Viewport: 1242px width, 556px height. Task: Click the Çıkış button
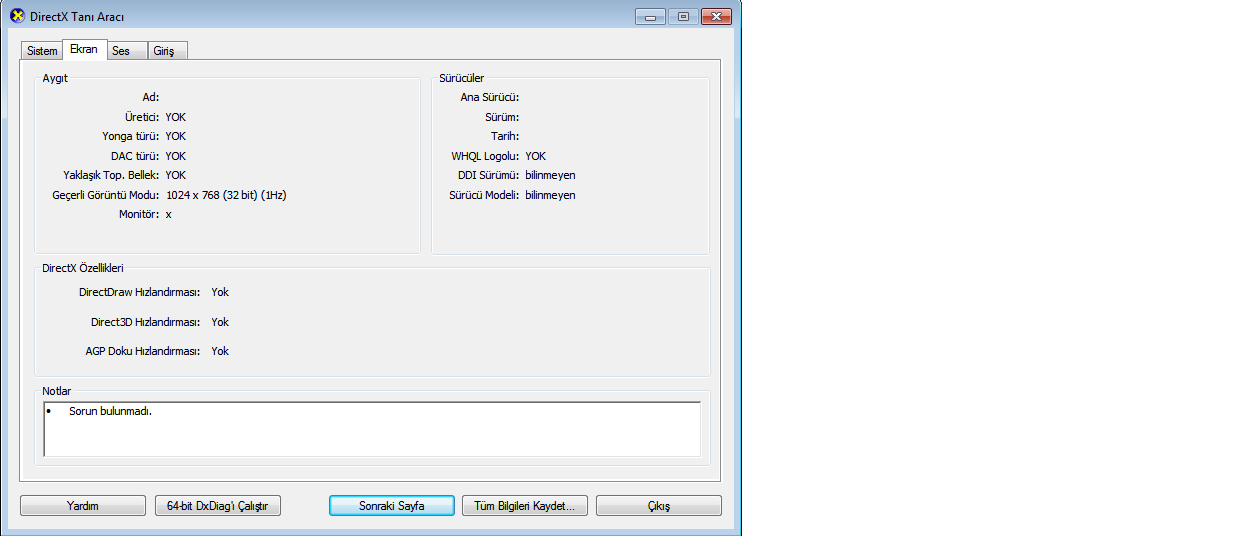coord(658,506)
